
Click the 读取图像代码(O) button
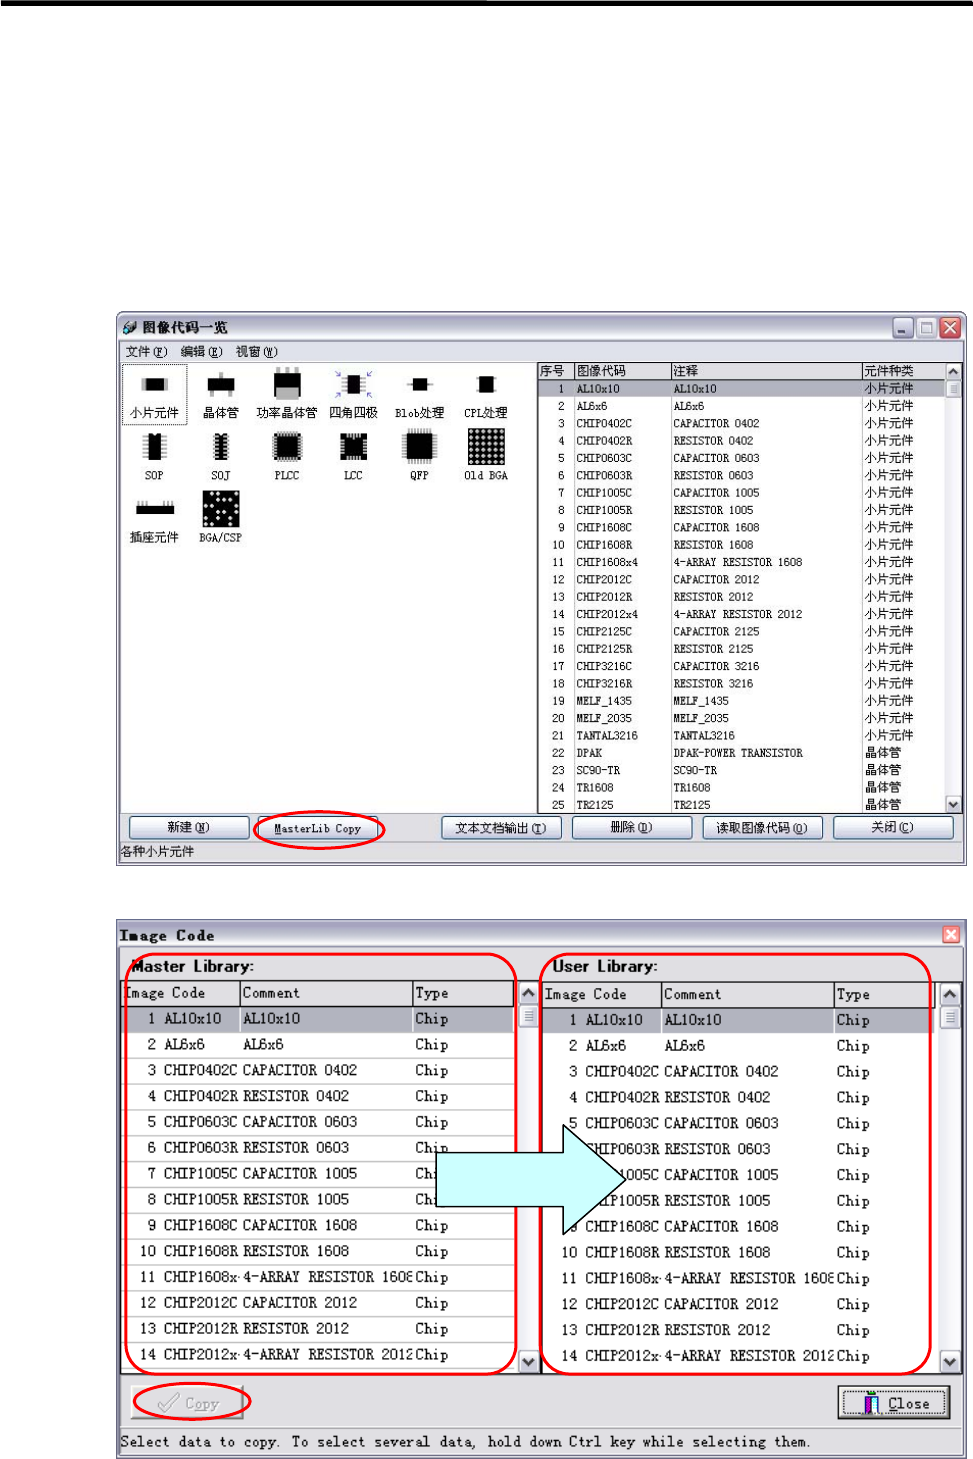(x=762, y=828)
